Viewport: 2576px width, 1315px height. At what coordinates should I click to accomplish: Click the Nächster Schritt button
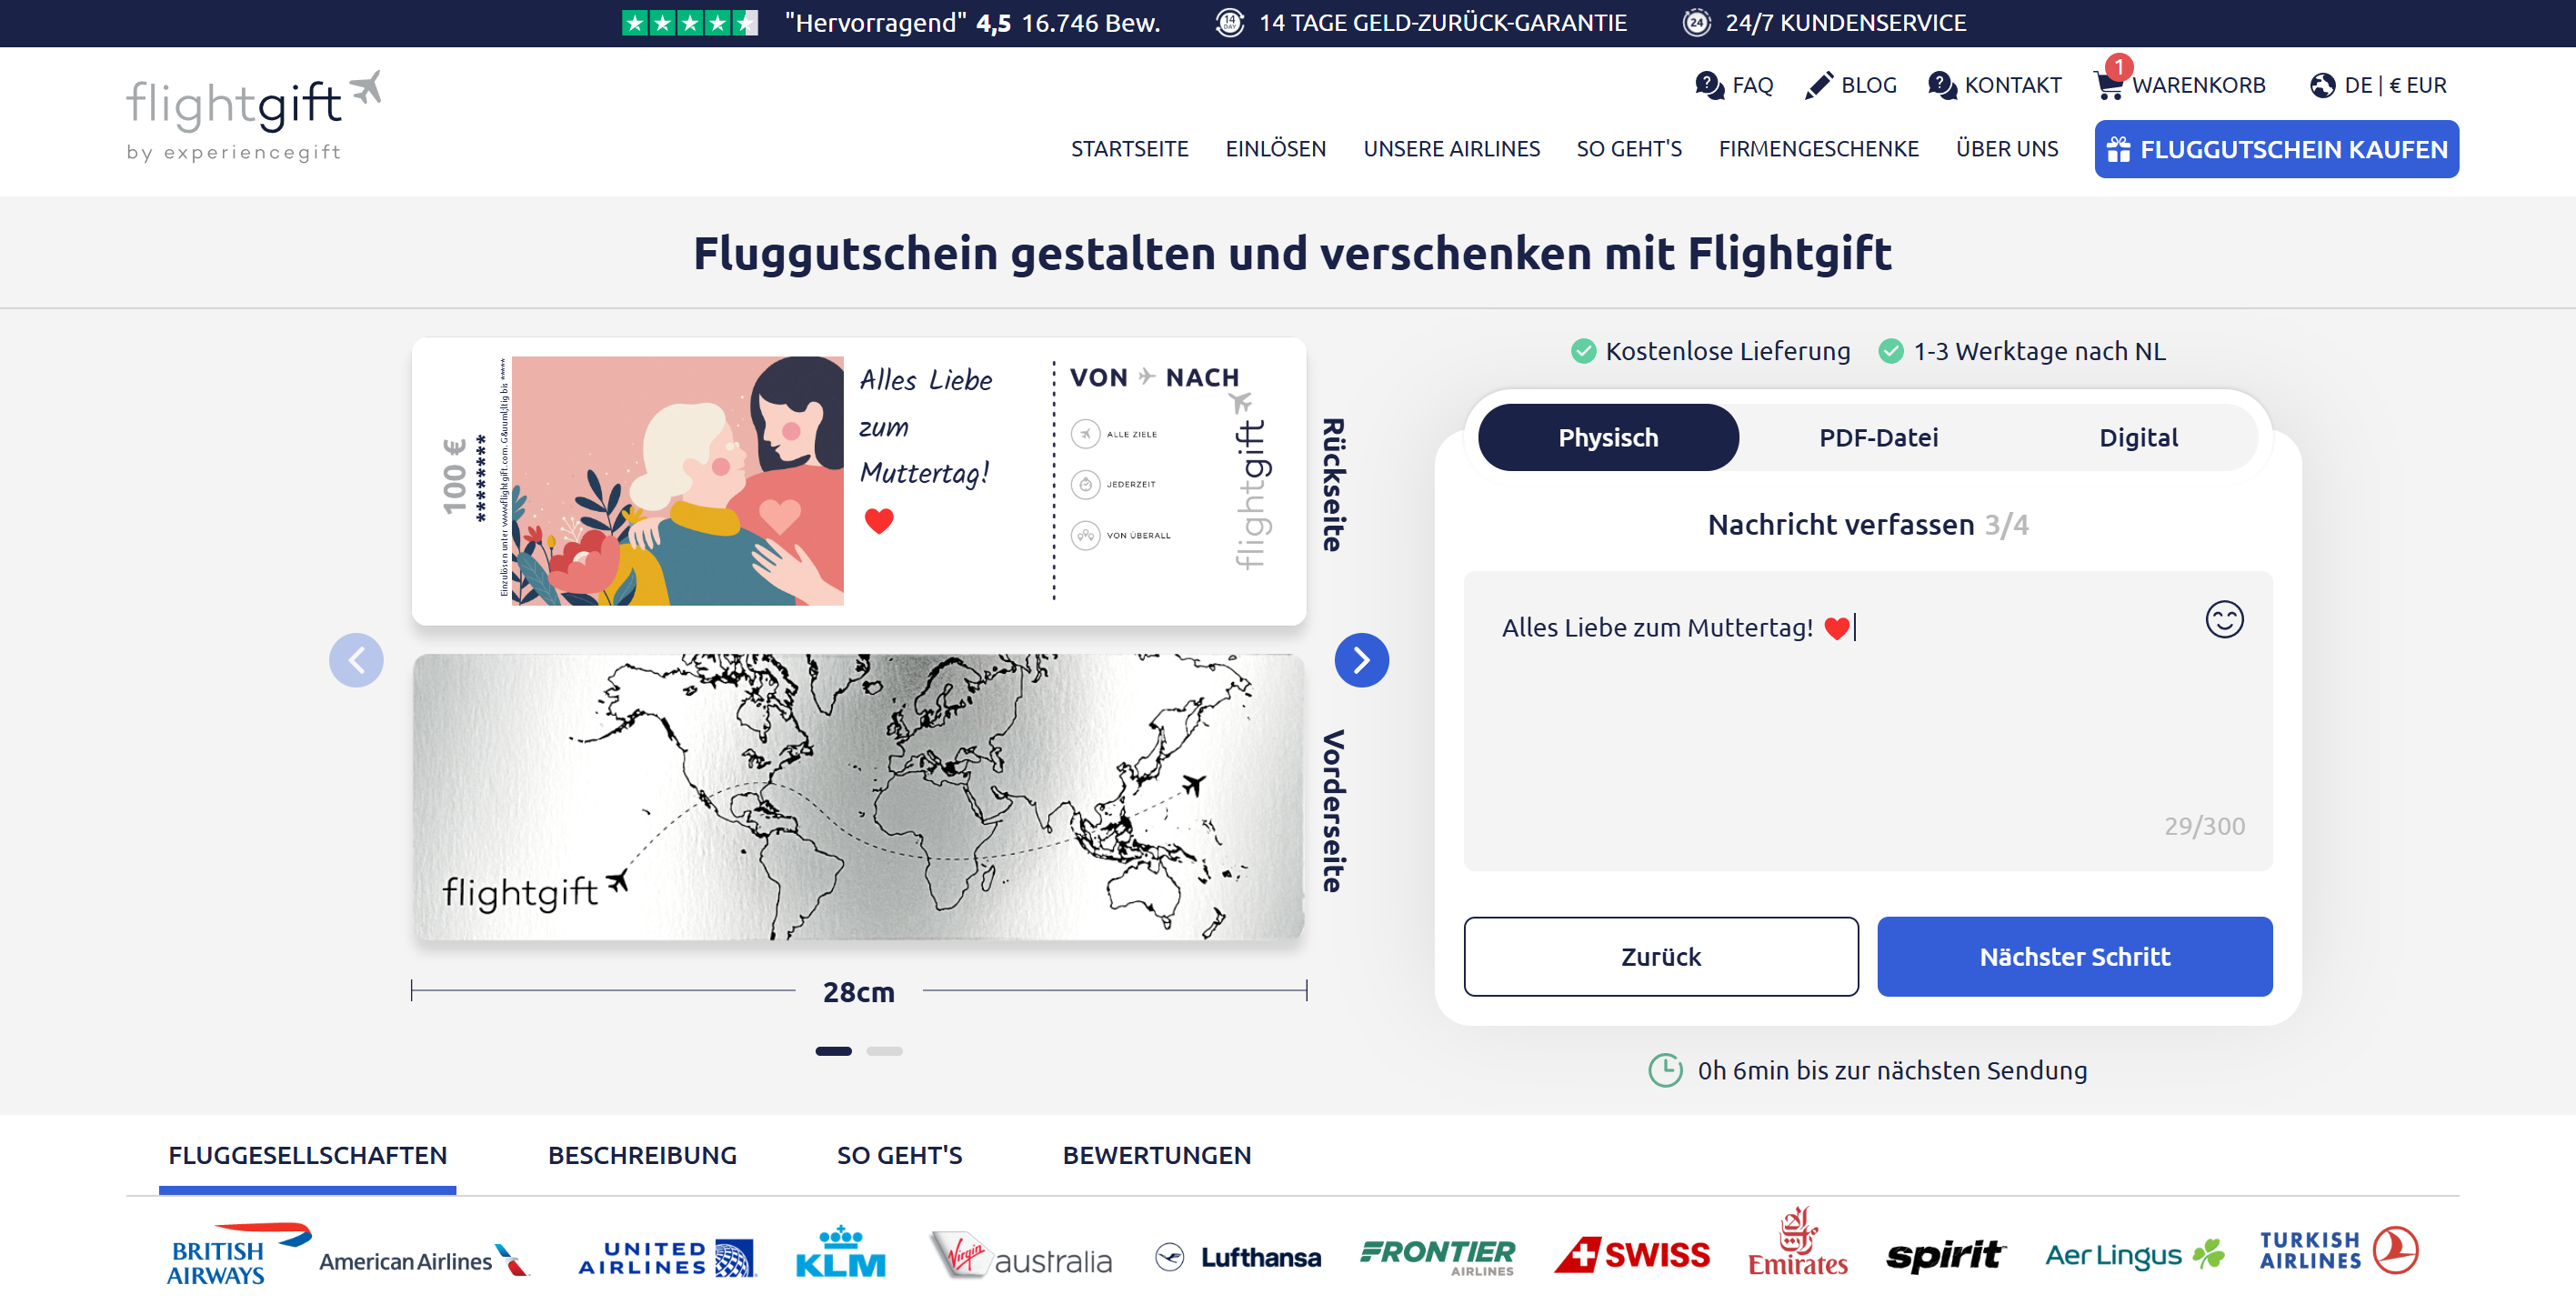[2073, 956]
